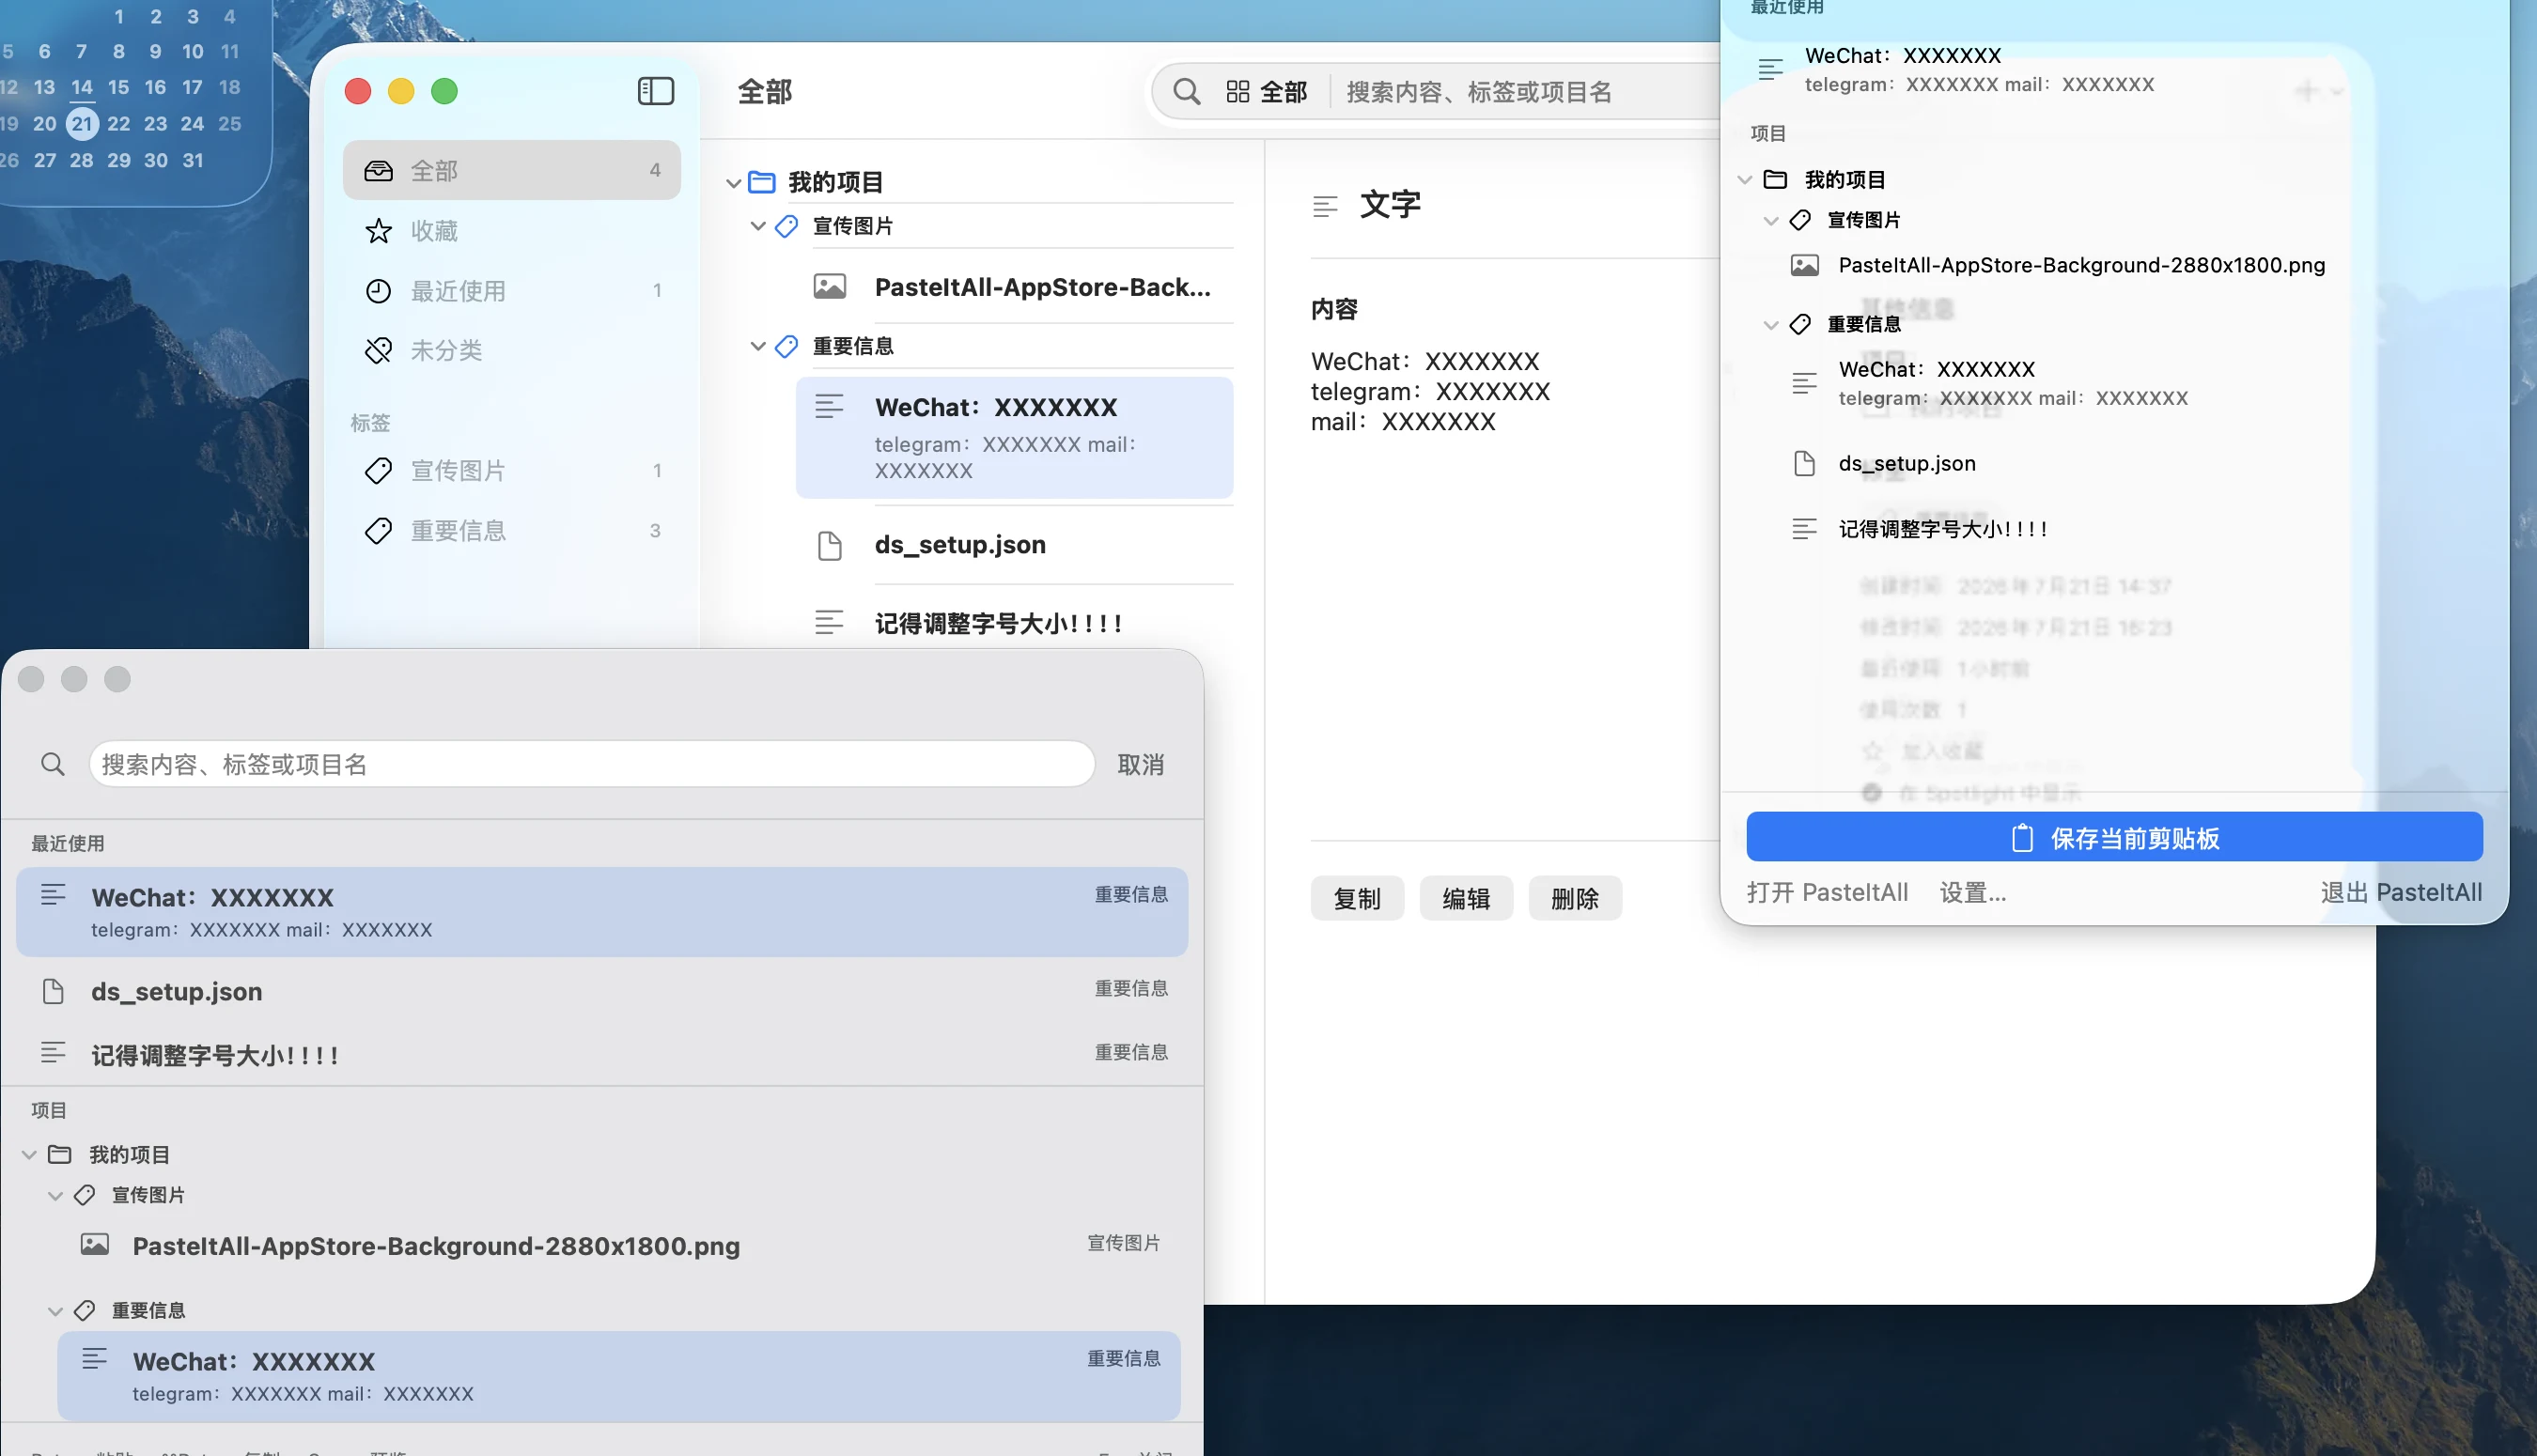Open 未分类 uncategorized in the sidebar
Image resolution: width=2537 pixels, height=1456 pixels.
coord(512,350)
